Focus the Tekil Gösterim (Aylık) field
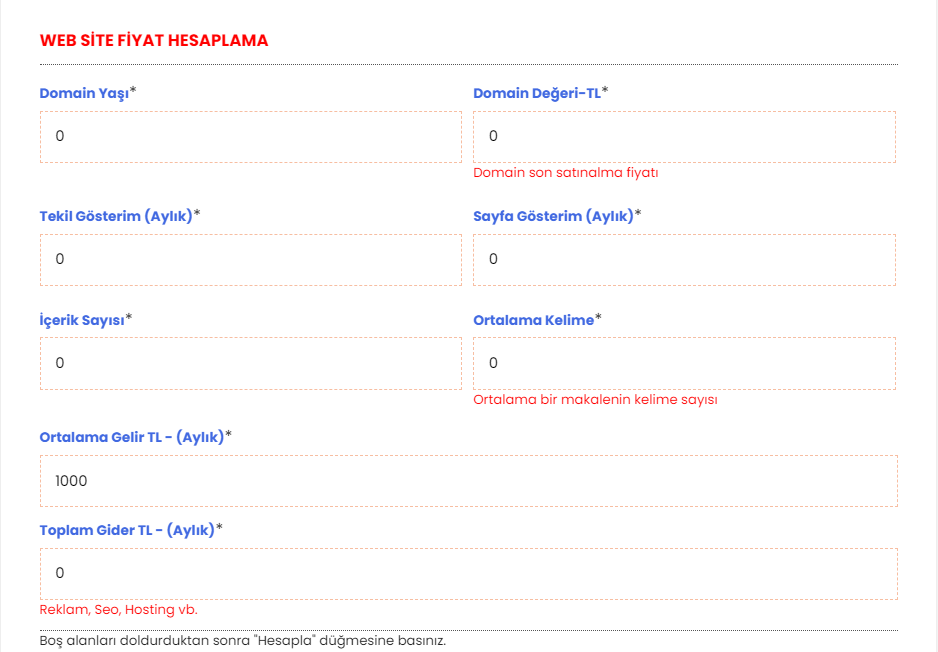This screenshot has height=652, width=938. (x=251, y=260)
